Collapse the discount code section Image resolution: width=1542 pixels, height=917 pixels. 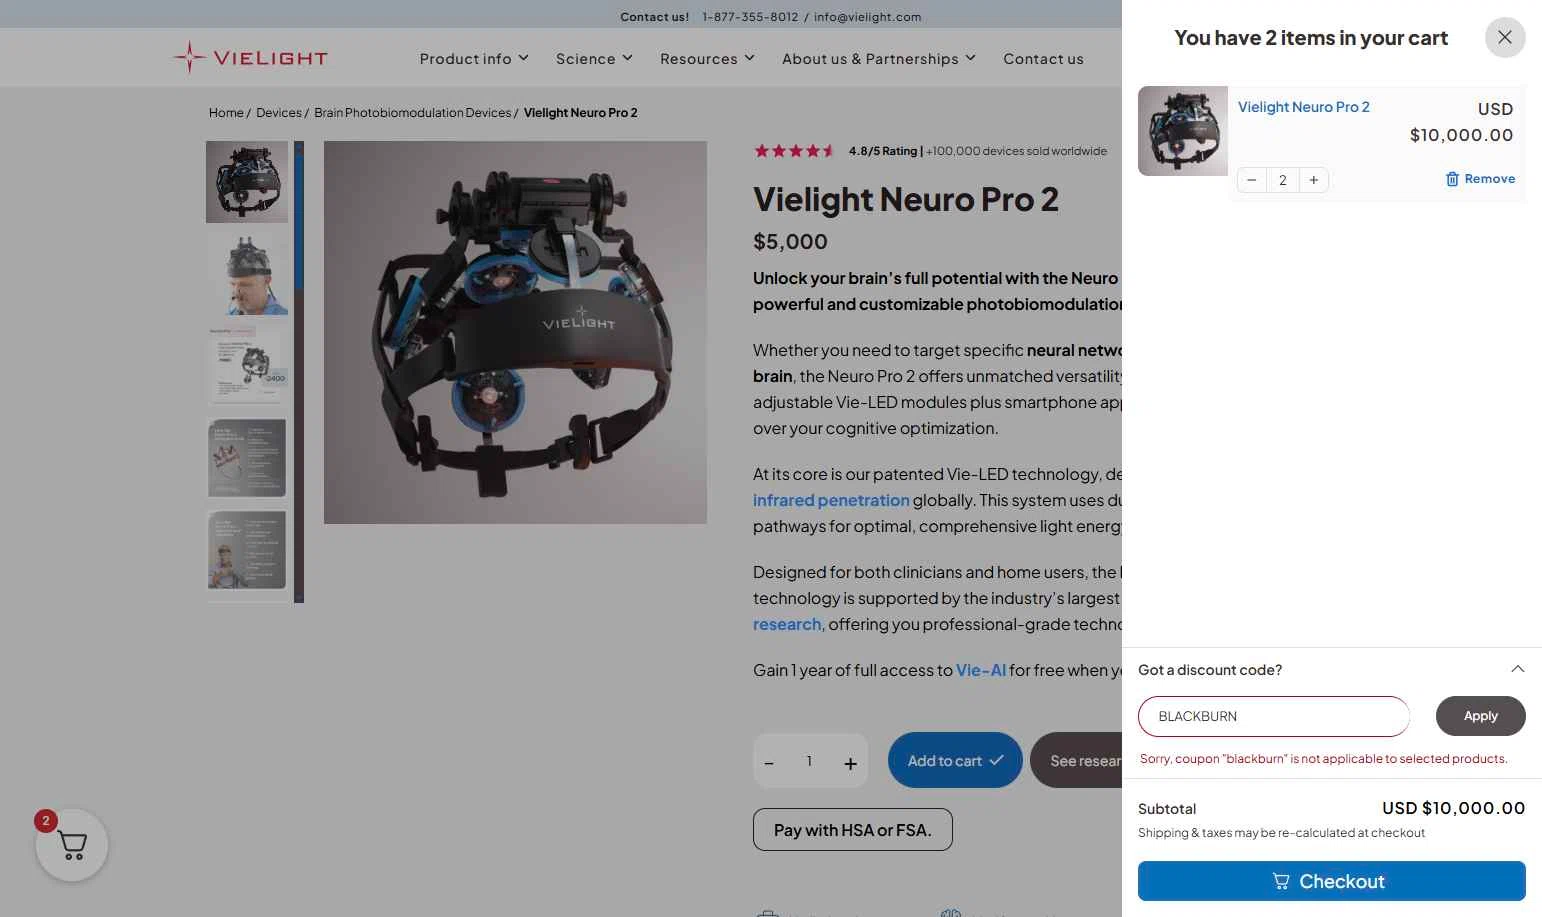(x=1517, y=669)
